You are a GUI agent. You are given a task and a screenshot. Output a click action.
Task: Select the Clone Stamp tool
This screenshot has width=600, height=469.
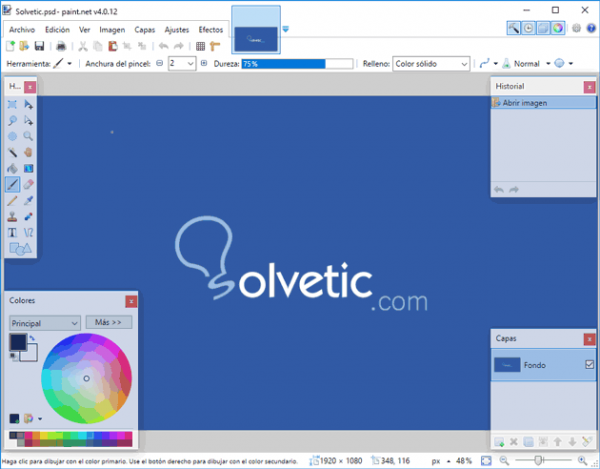coord(12,217)
